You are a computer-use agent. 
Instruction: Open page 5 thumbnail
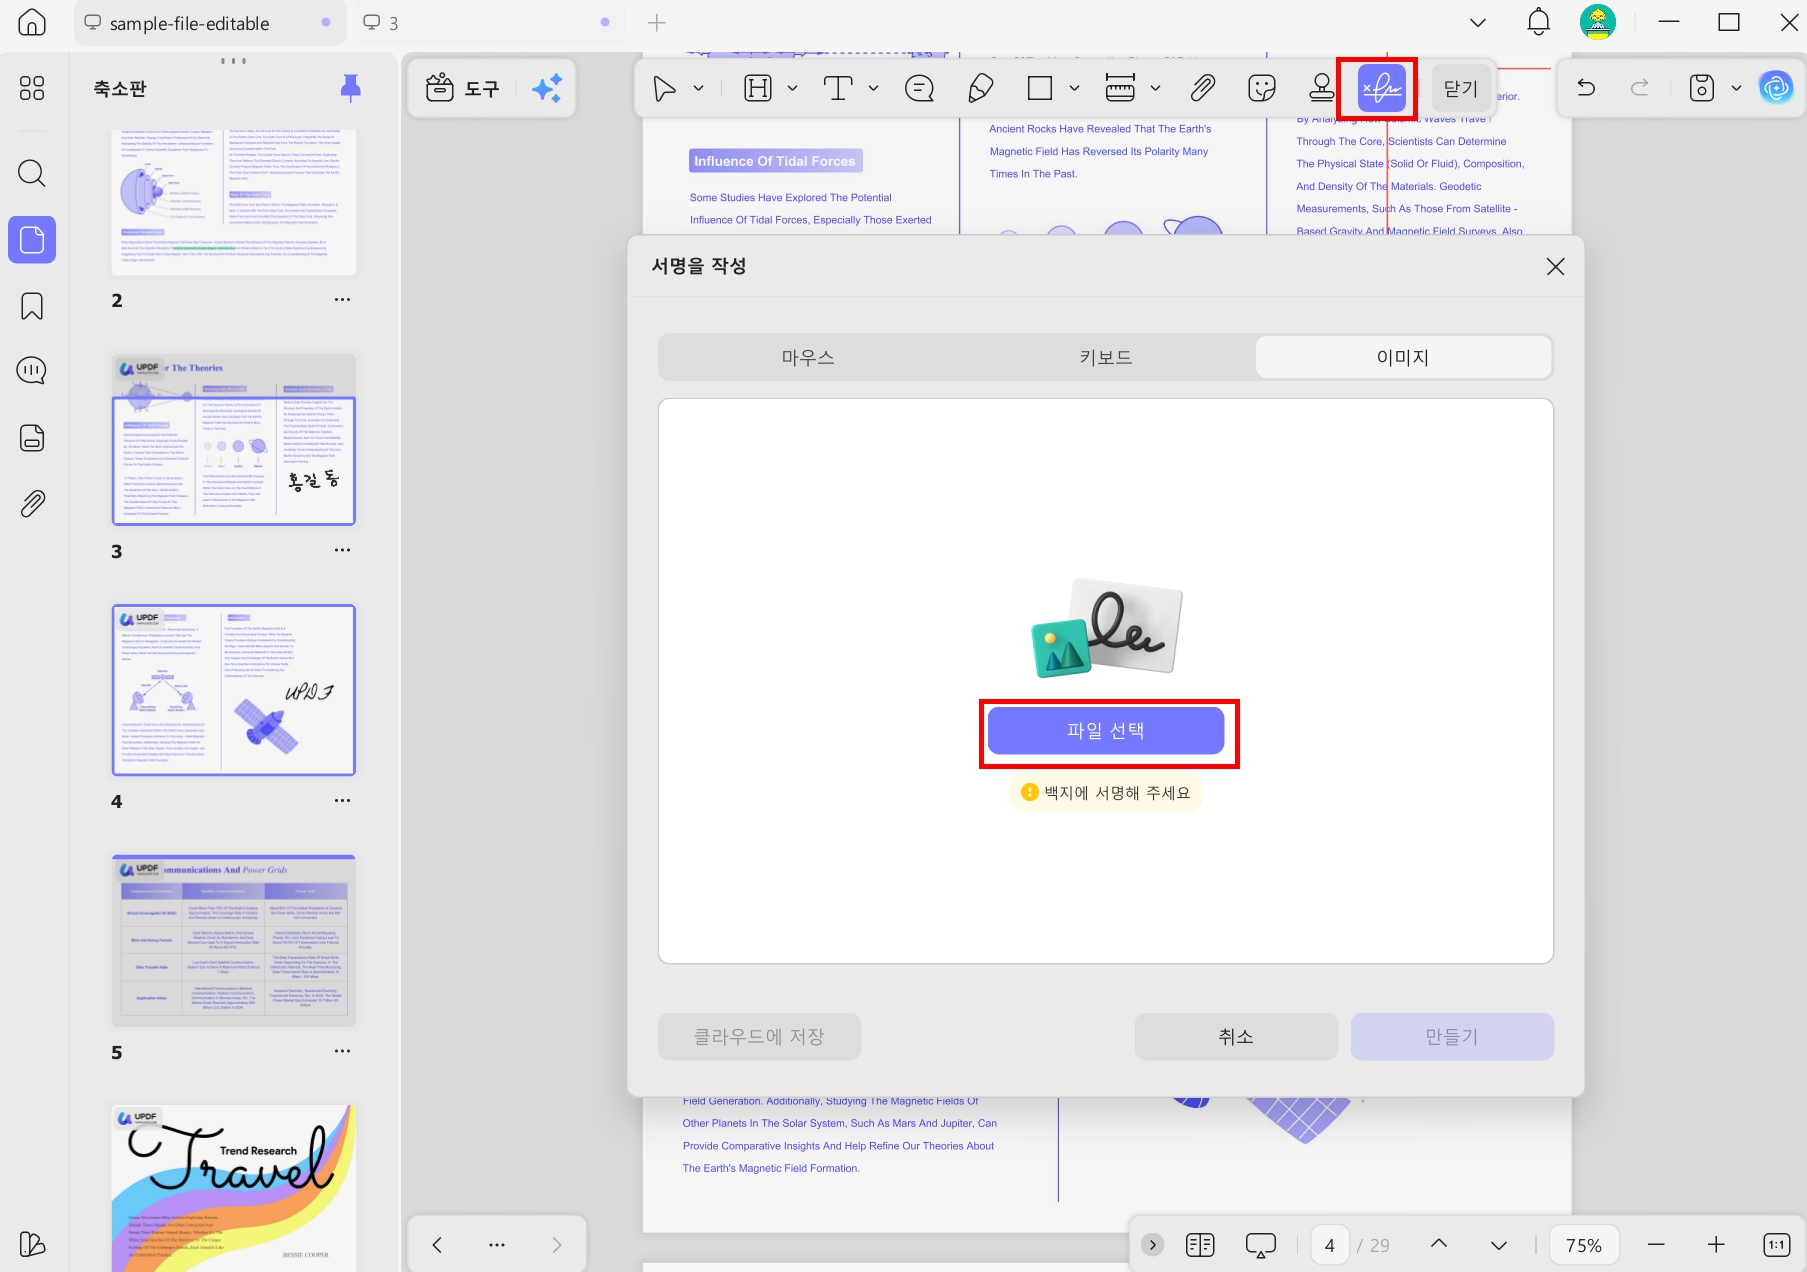pos(234,940)
